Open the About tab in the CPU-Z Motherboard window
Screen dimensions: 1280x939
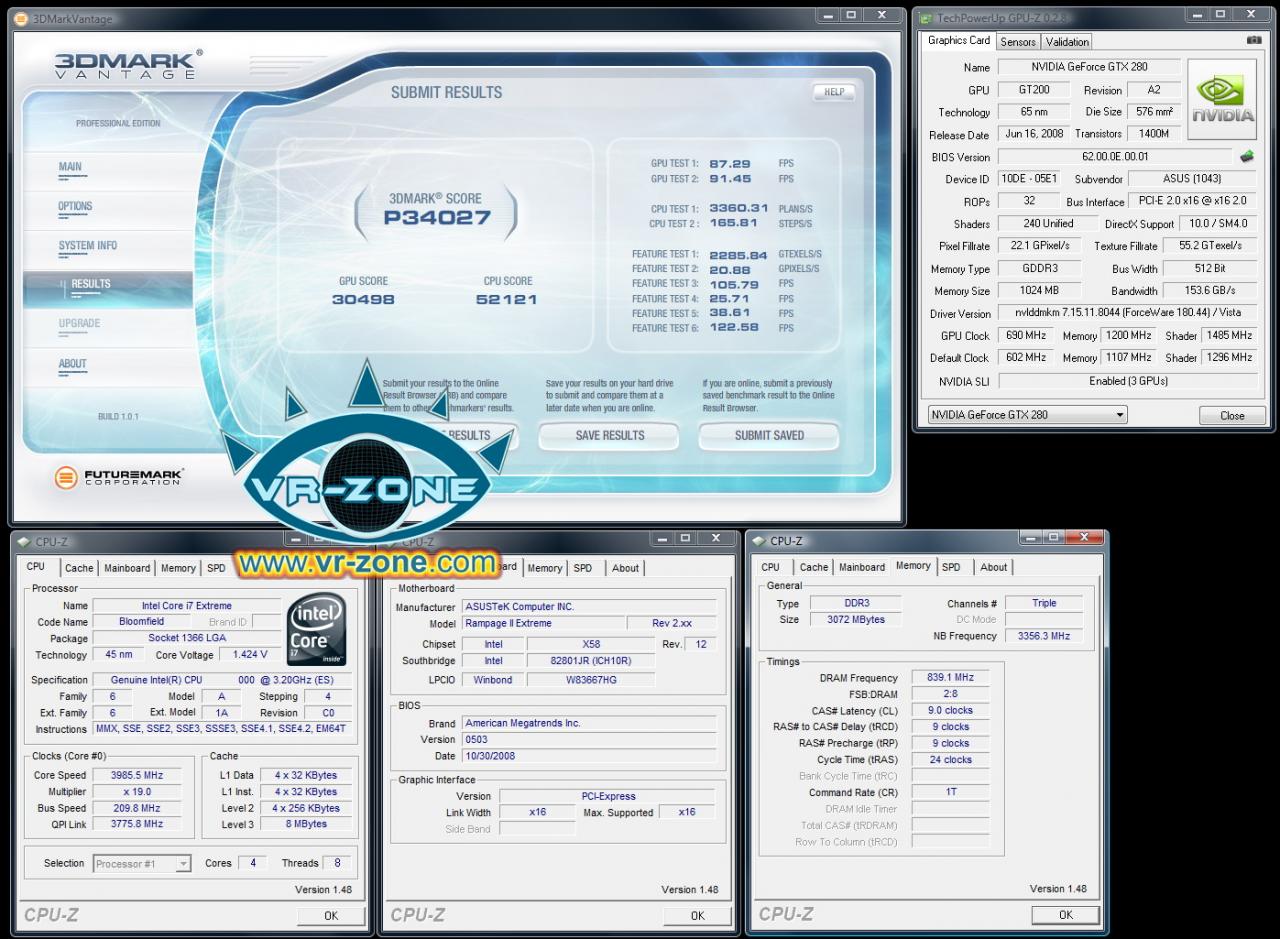click(x=626, y=568)
